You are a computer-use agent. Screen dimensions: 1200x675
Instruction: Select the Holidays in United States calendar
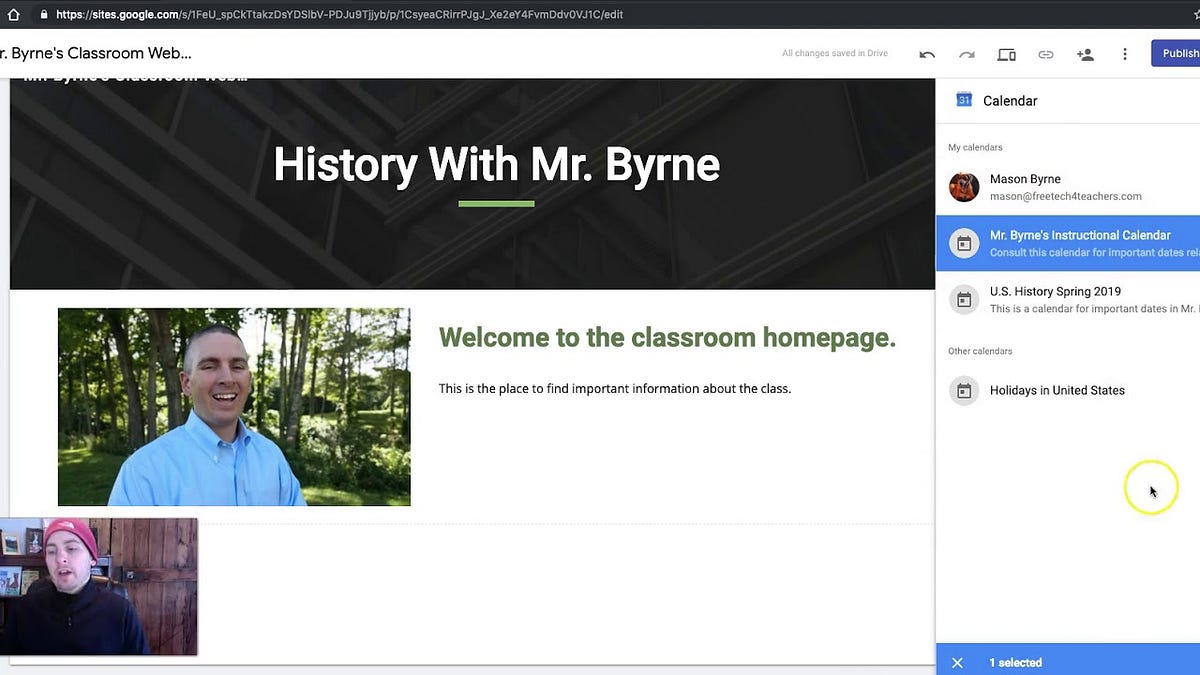(x=1056, y=390)
